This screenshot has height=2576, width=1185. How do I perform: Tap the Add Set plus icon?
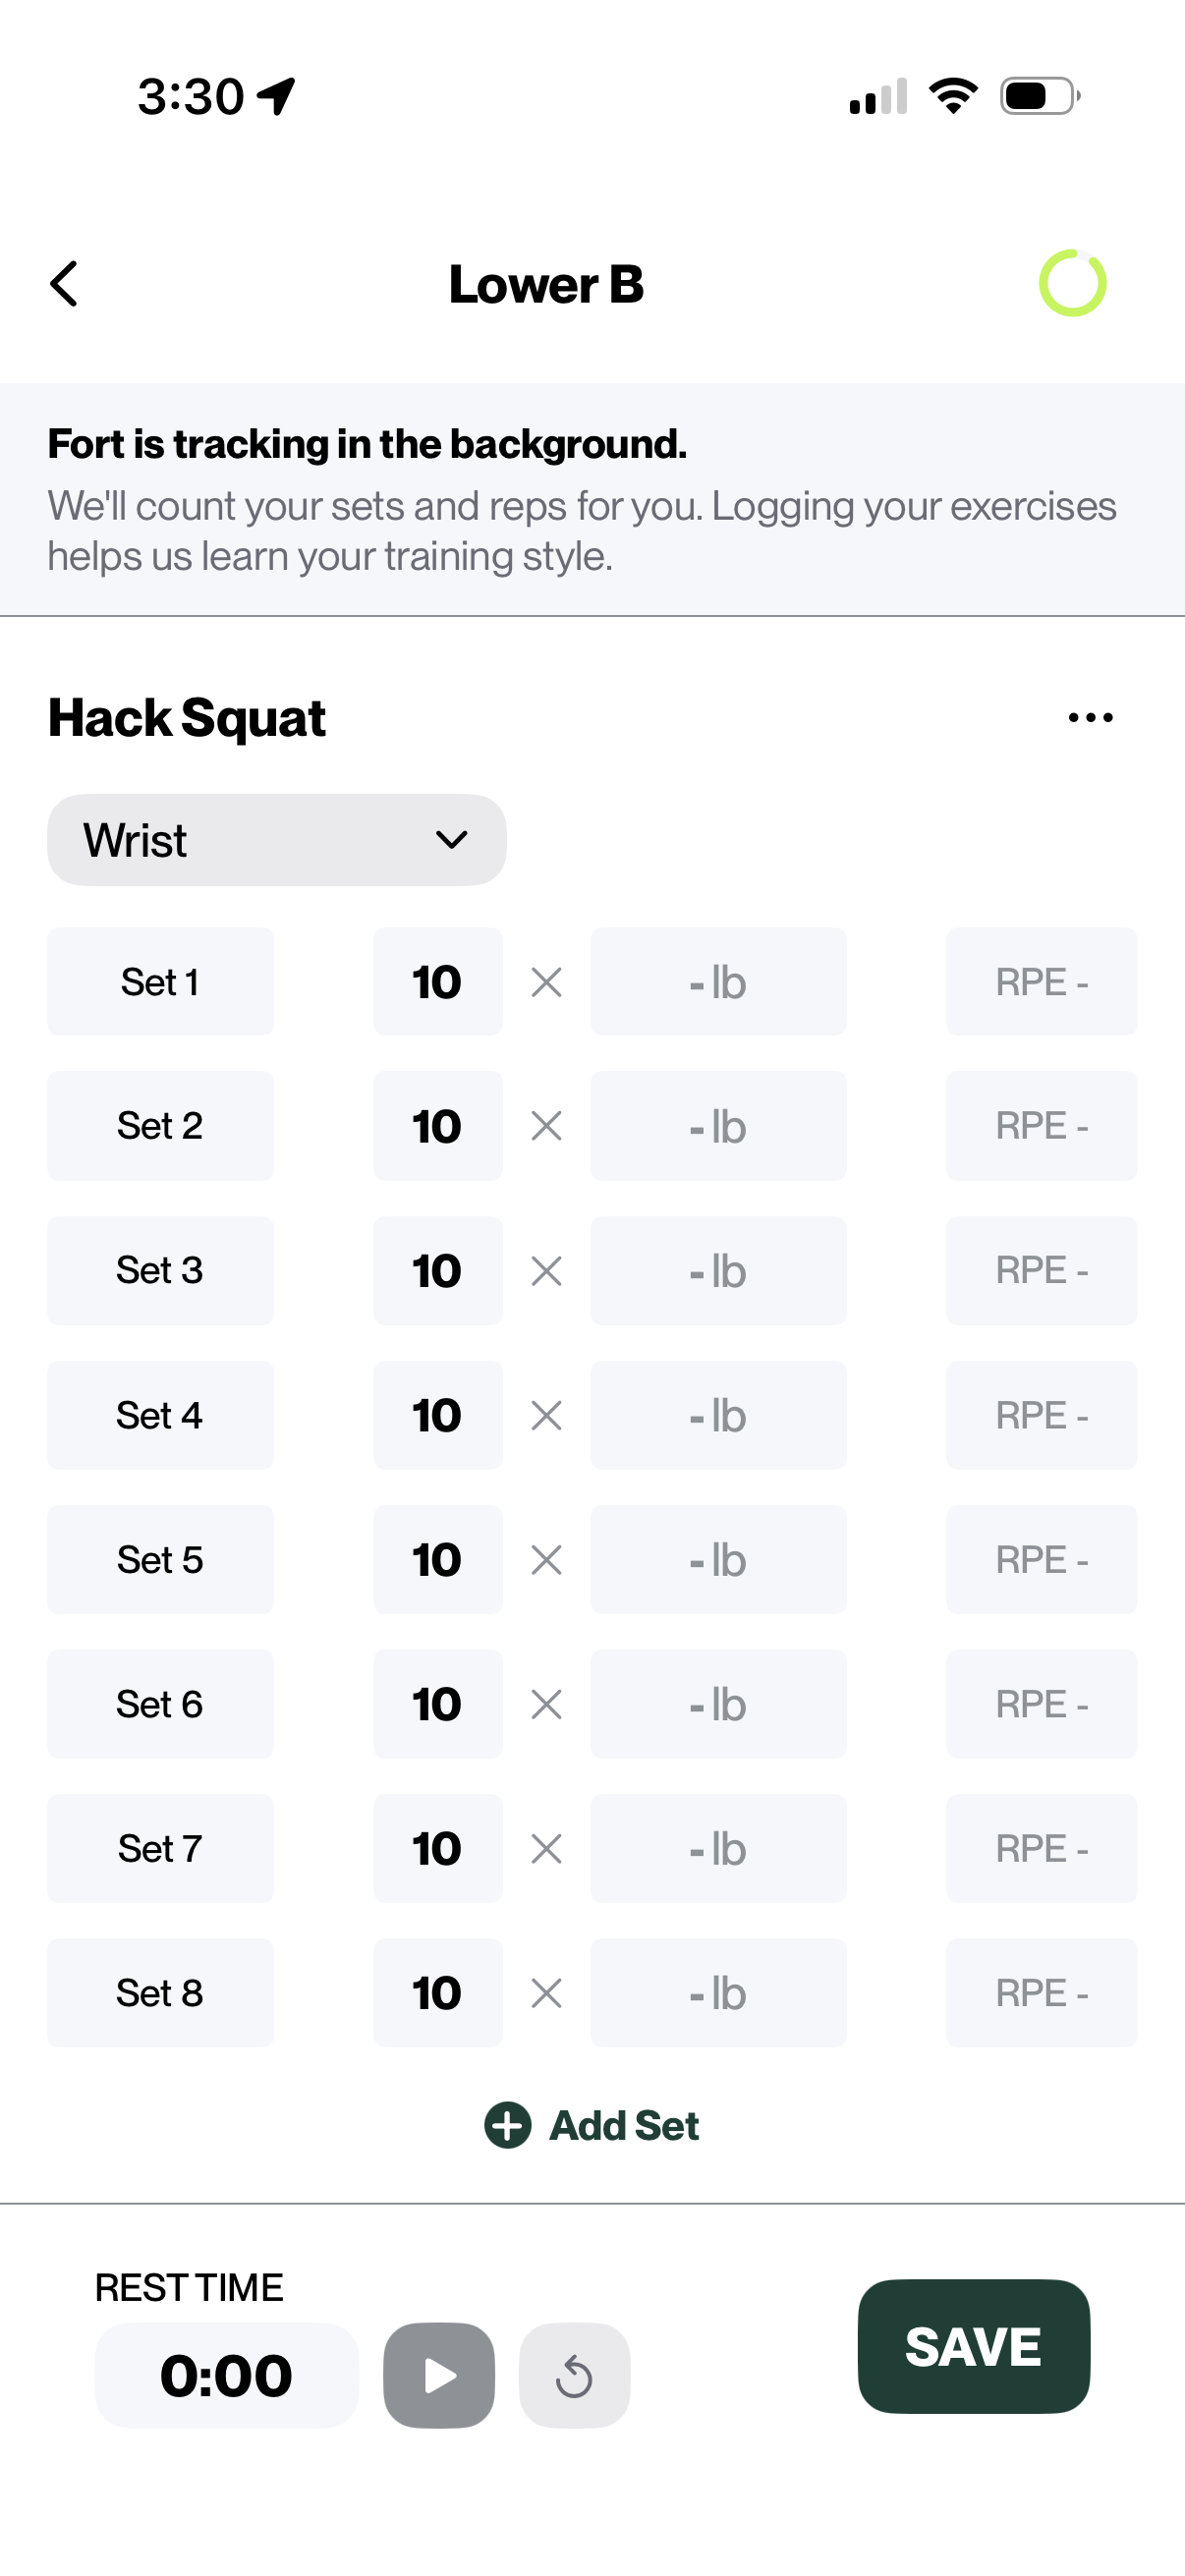(x=508, y=2125)
